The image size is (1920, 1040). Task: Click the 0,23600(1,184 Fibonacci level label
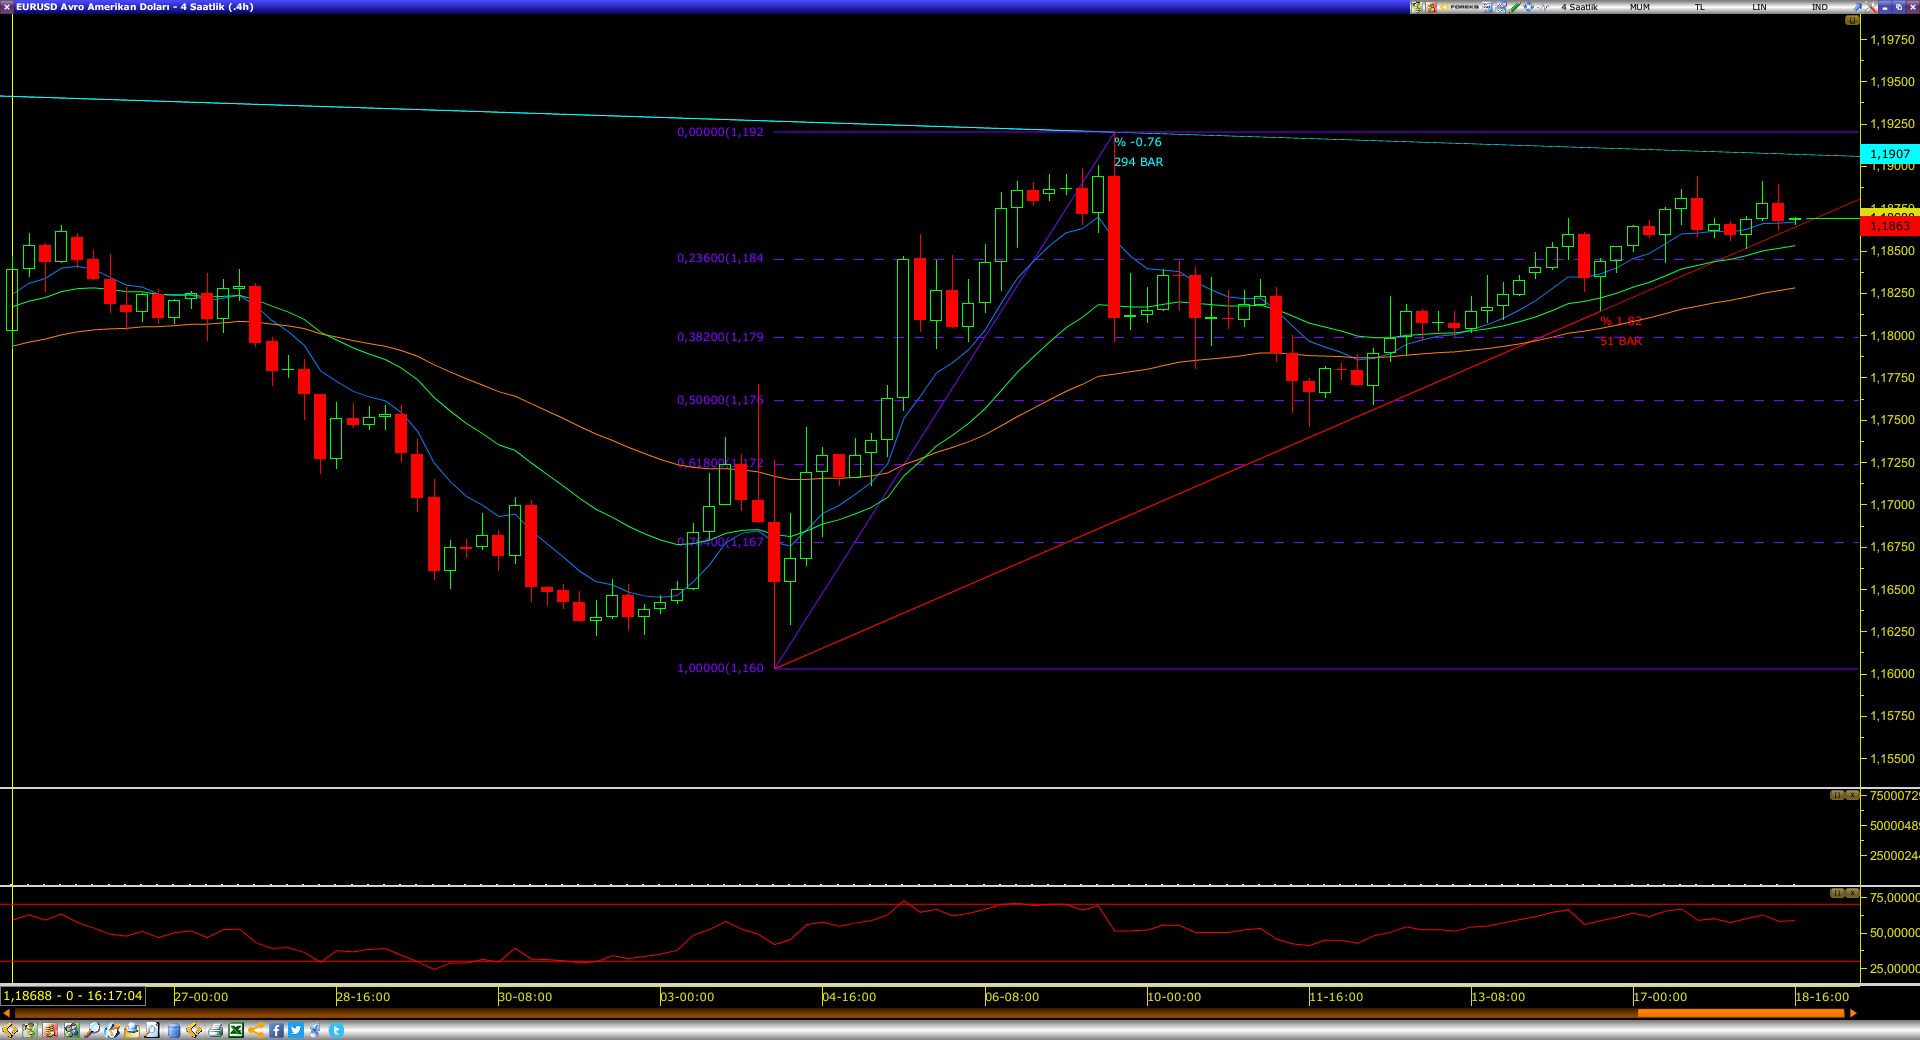click(x=720, y=258)
